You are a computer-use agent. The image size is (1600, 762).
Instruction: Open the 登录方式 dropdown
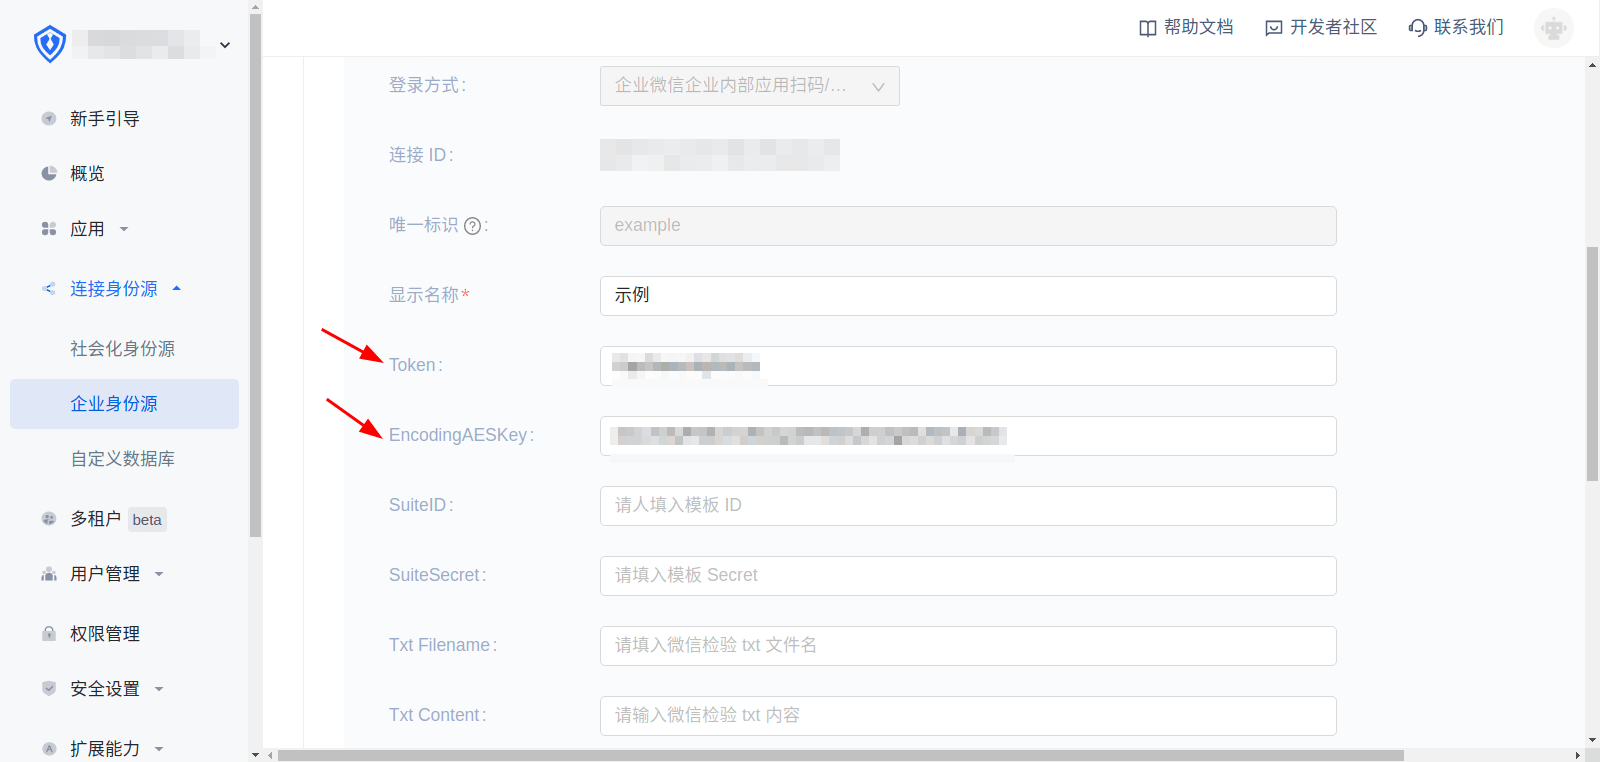point(750,86)
